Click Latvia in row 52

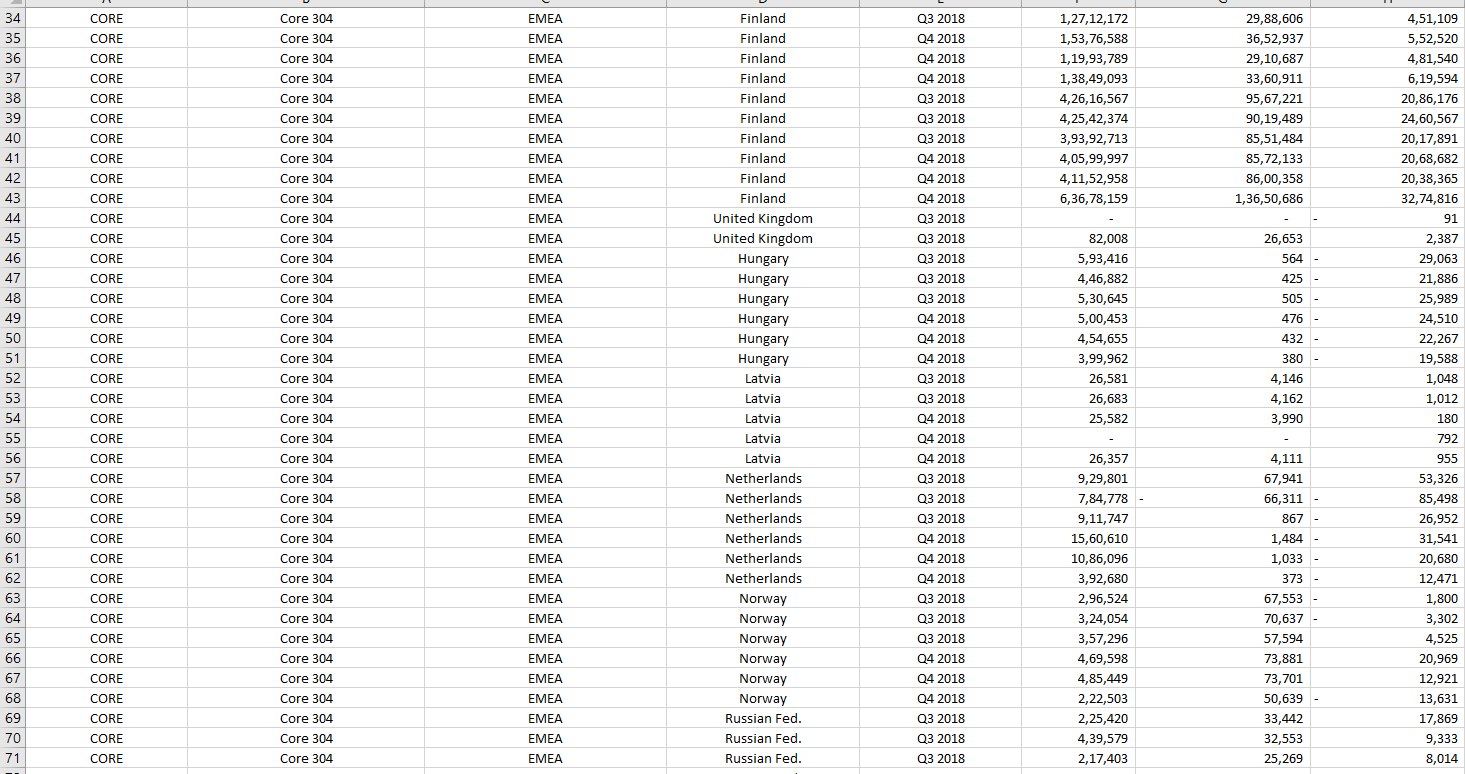763,378
